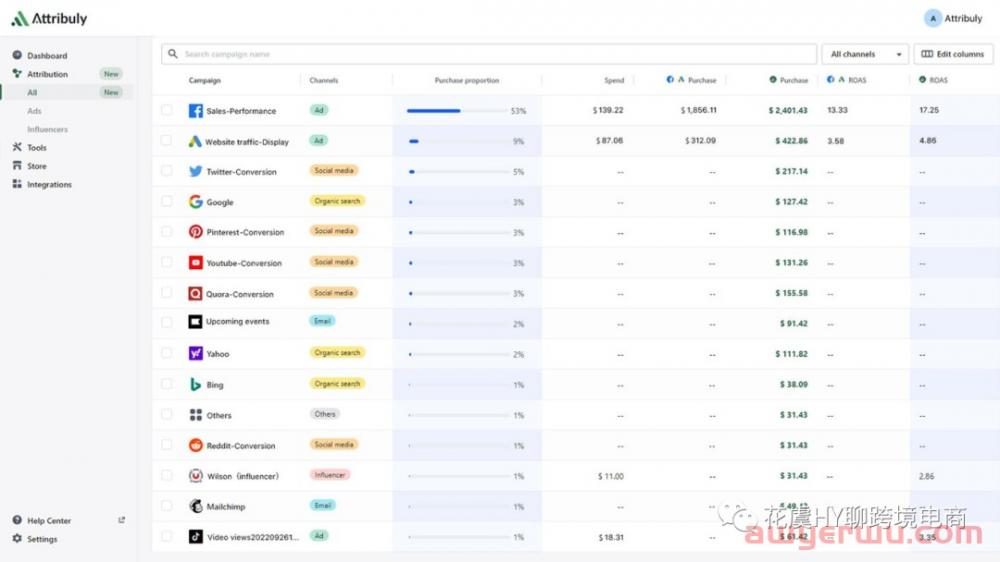Check the Youtube-Conversion checkbox

[x=166, y=262]
